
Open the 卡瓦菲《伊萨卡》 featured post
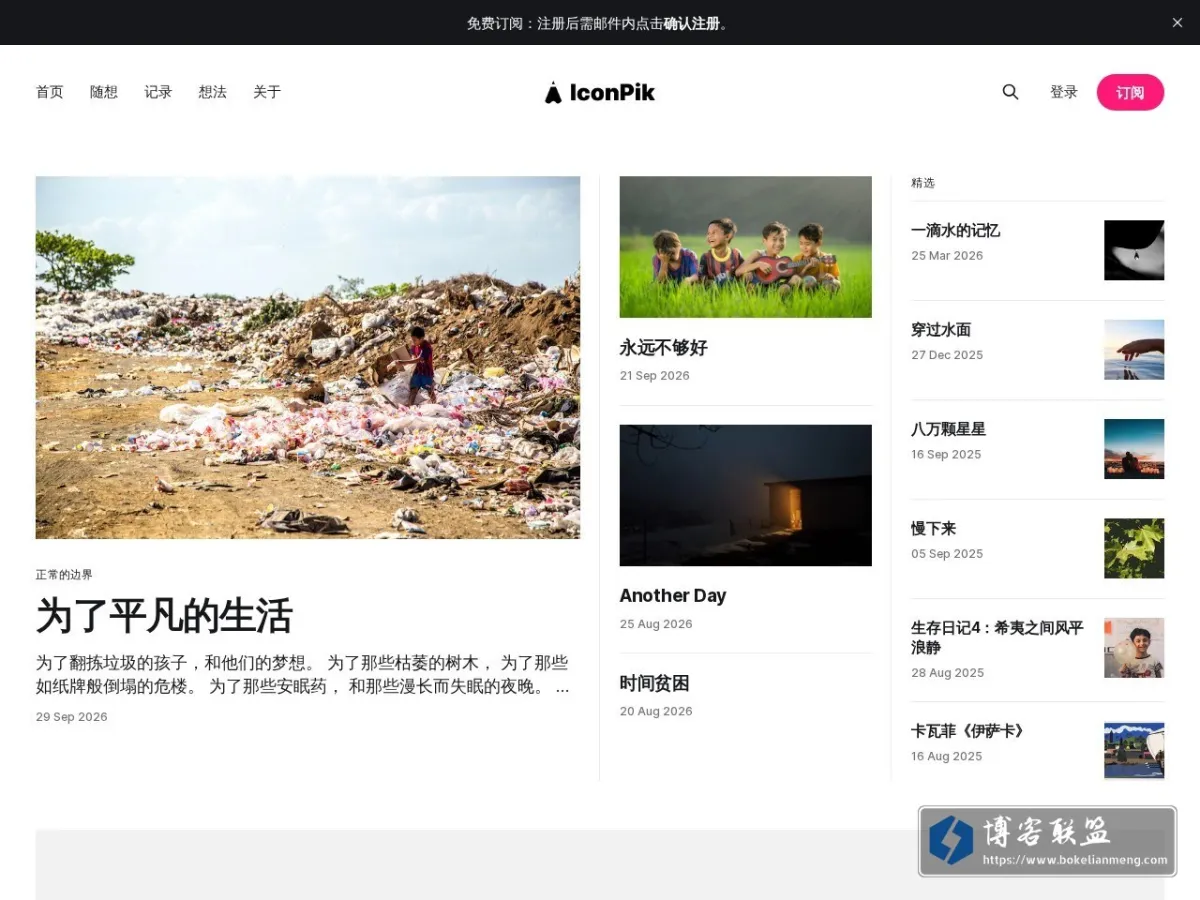(969, 731)
